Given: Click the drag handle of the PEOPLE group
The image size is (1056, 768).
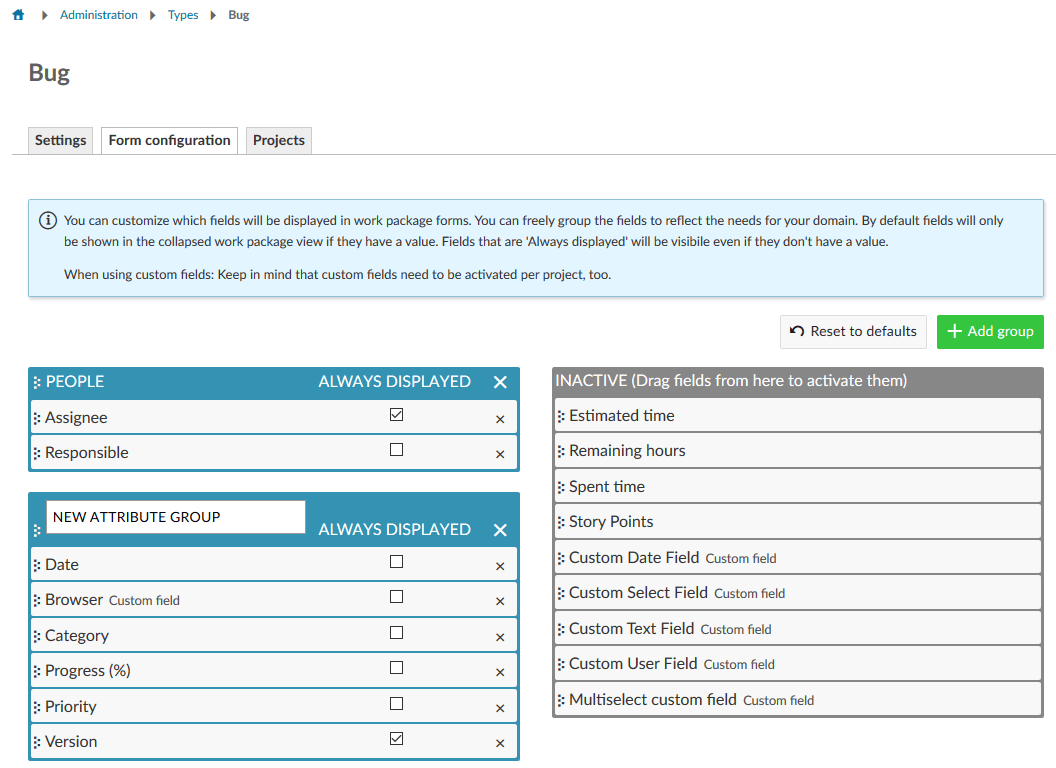Looking at the screenshot, I should [37, 381].
